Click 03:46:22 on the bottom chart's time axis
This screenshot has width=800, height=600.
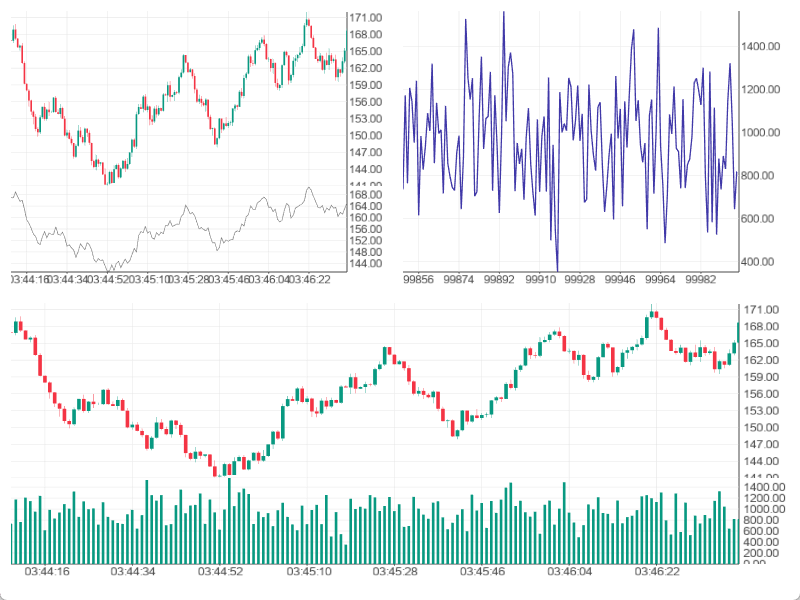click(x=658, y=571)
